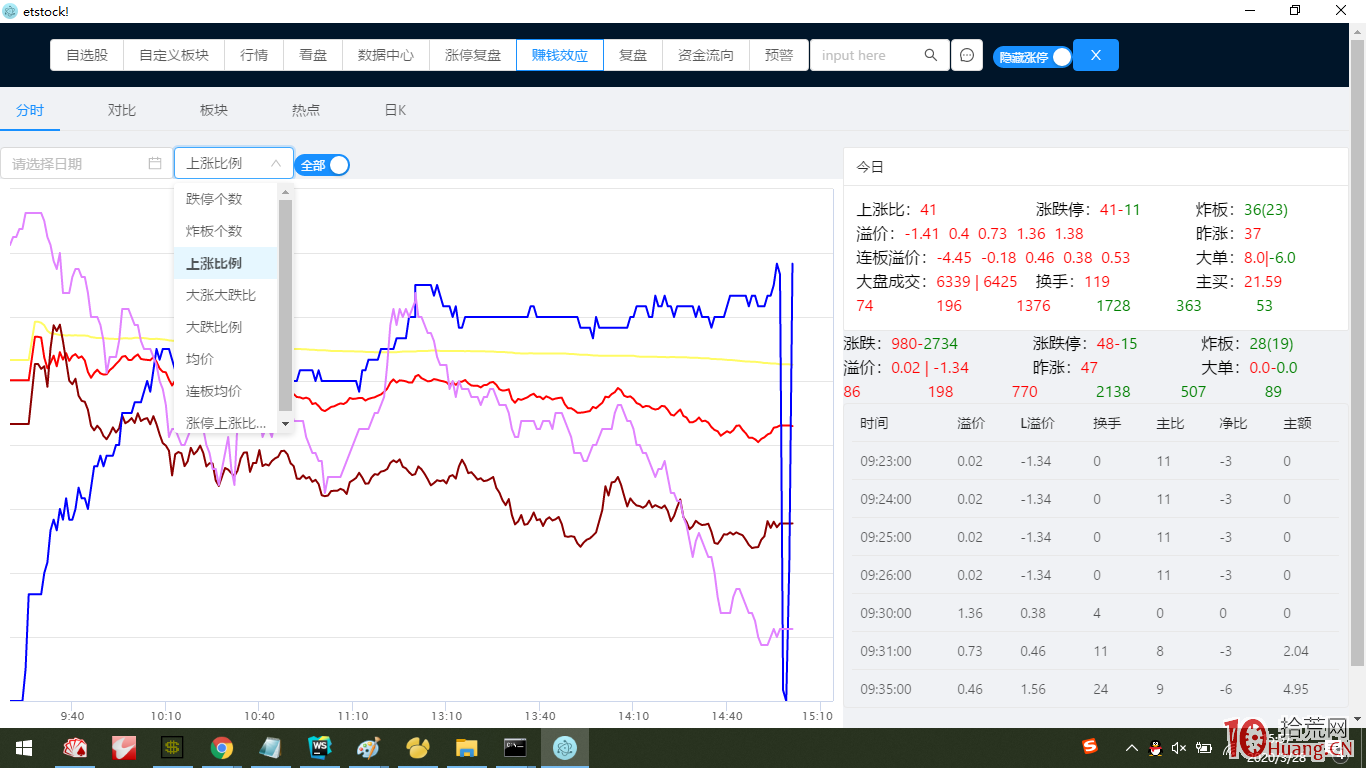Select 跌停个数 from the dropdown list
The image size is (1366, 768).
(x=226, y=199)
